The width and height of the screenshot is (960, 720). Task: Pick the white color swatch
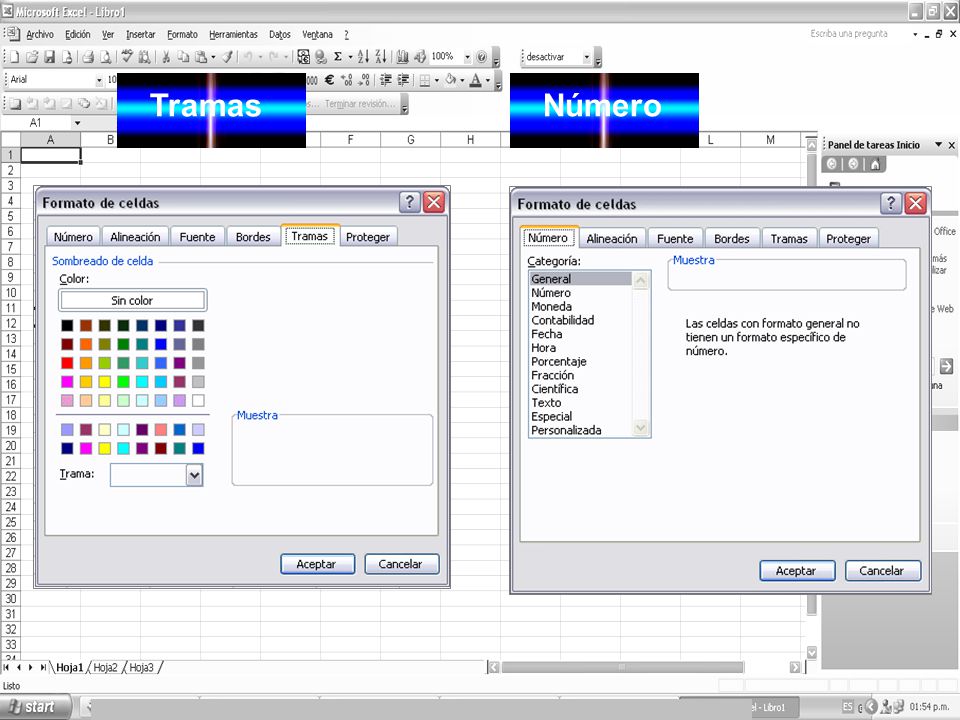click(198, 400)
